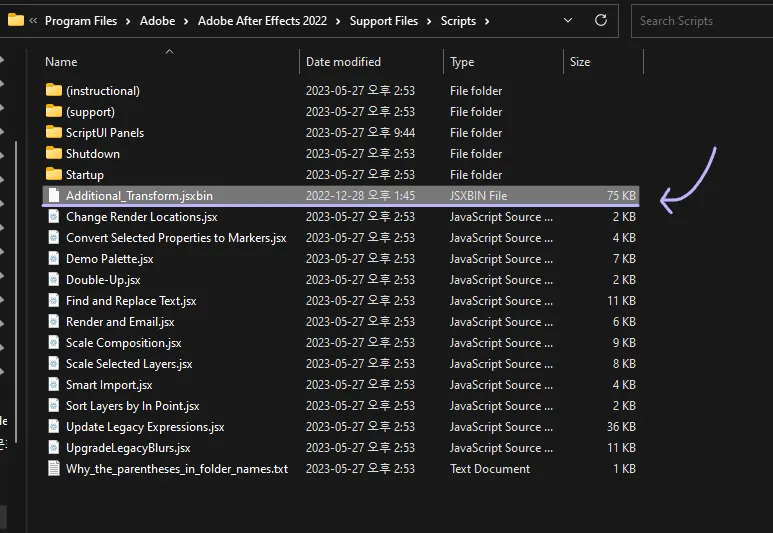
Task: Go to Program Files in breadcrumb
Action: tap(81, 21)
